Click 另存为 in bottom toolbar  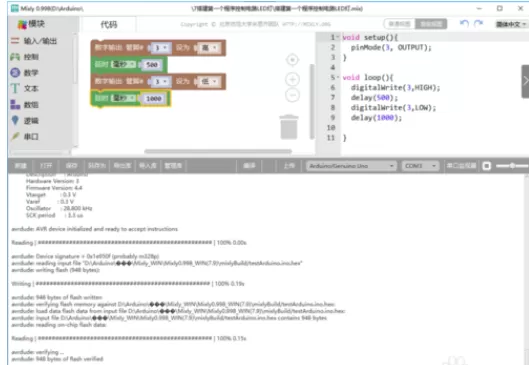(x=96, y=166)
